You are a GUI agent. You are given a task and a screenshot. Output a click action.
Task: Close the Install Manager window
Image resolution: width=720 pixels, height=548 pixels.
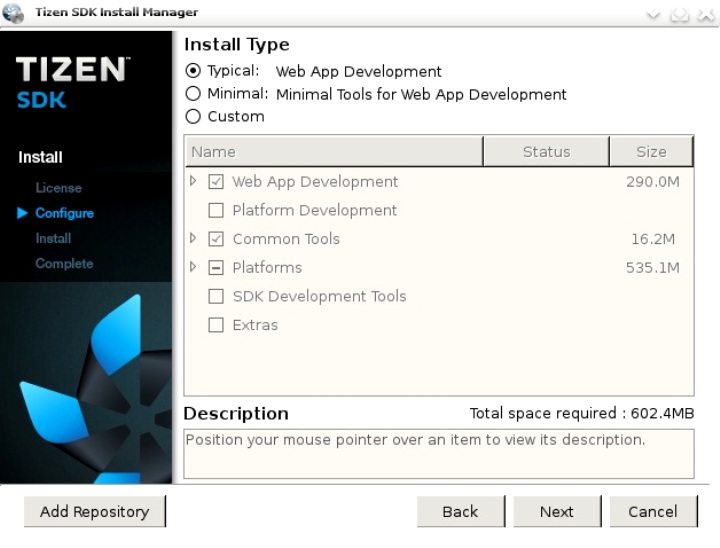pos(706,15)
